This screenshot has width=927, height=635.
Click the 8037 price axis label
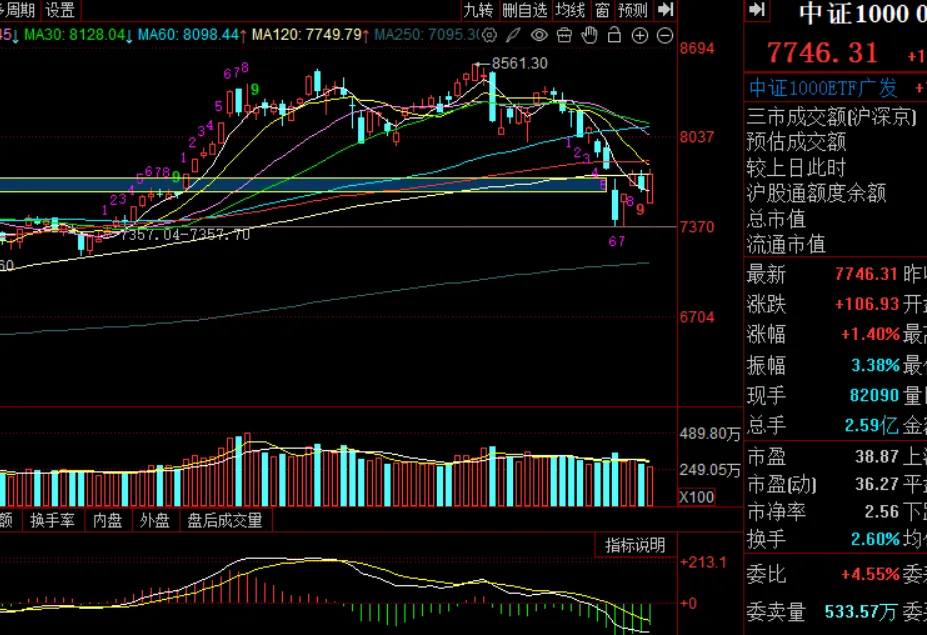pyautogui.click(x=697, y=137)
